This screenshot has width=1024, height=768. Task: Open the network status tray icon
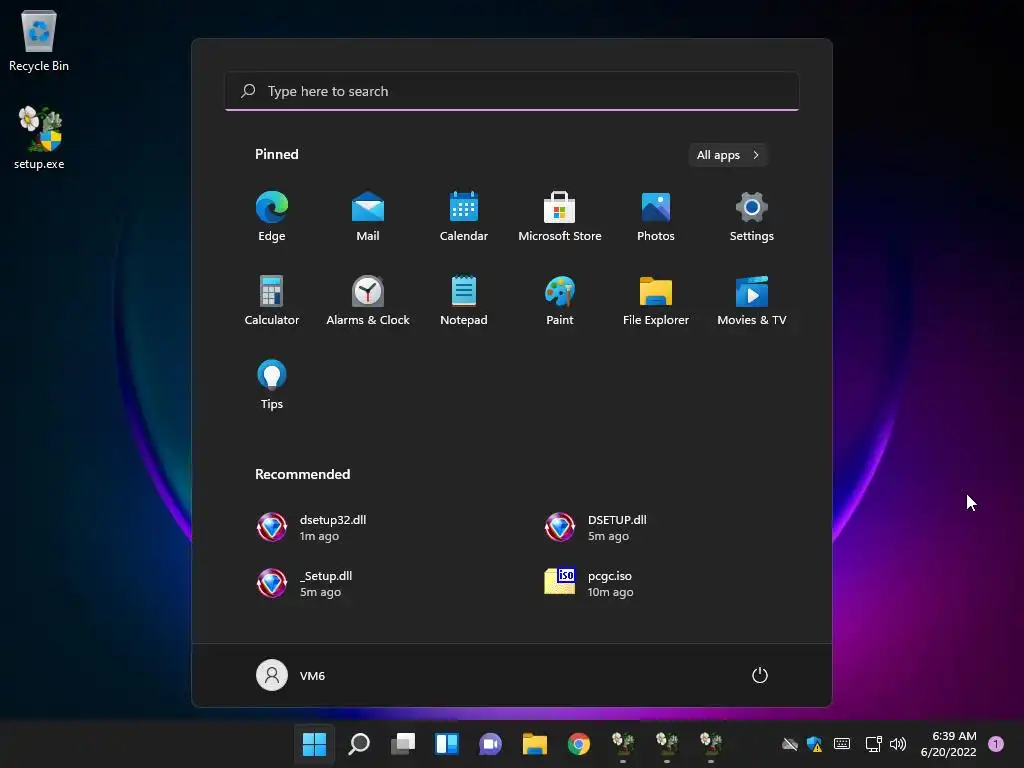click(x=873, y=744)
